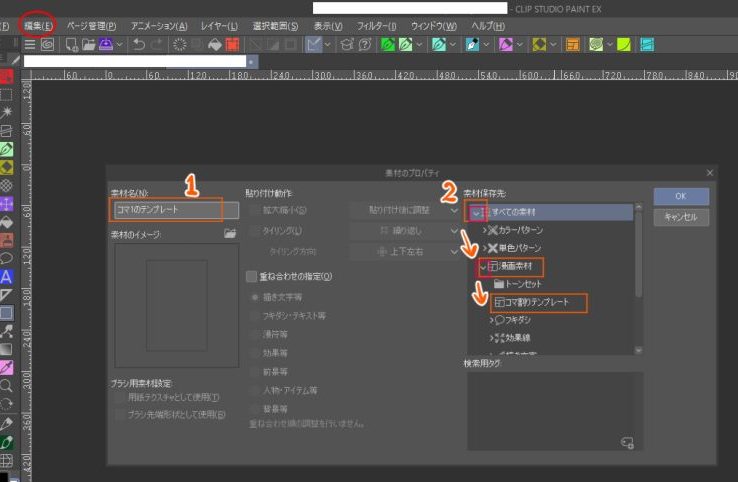Select the pink Eyedropper tool
The image size is (738, 482).
pos(6,368)
